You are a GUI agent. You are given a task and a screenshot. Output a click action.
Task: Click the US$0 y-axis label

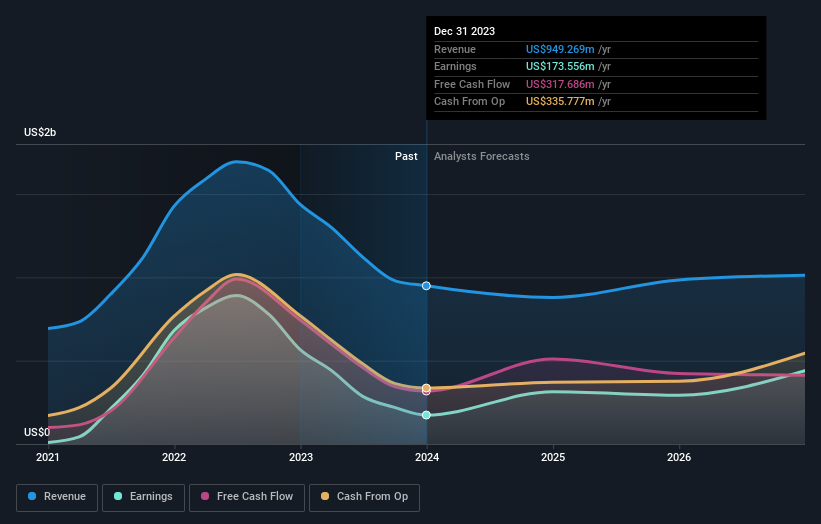[x=37, y=432]
